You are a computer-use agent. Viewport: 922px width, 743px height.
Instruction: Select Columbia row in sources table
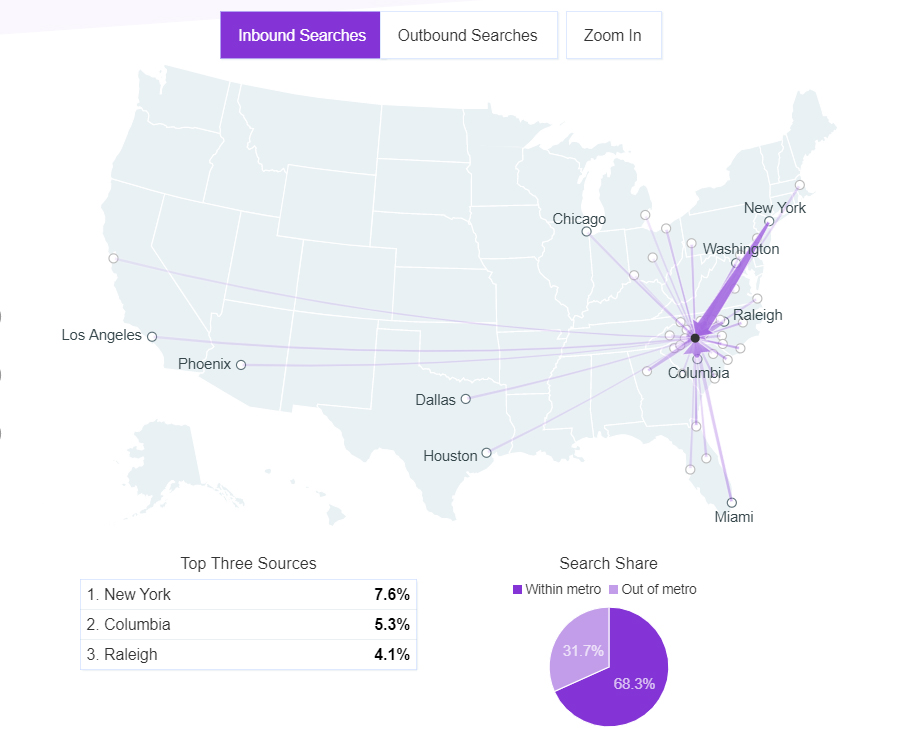(x=248, y=625)
